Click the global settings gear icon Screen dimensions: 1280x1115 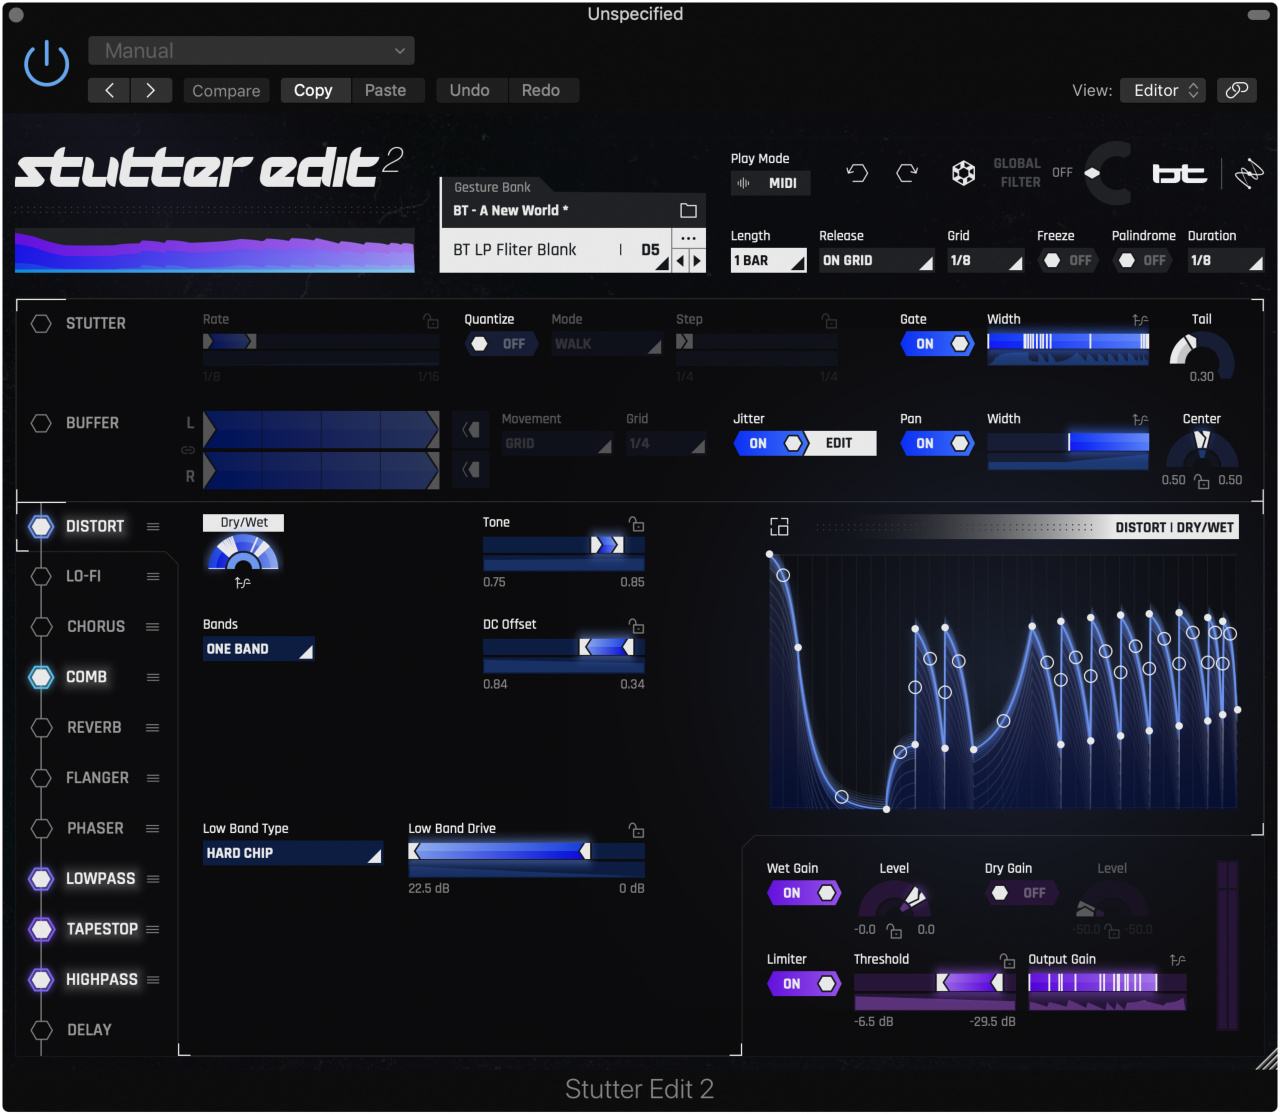point(963,172)
